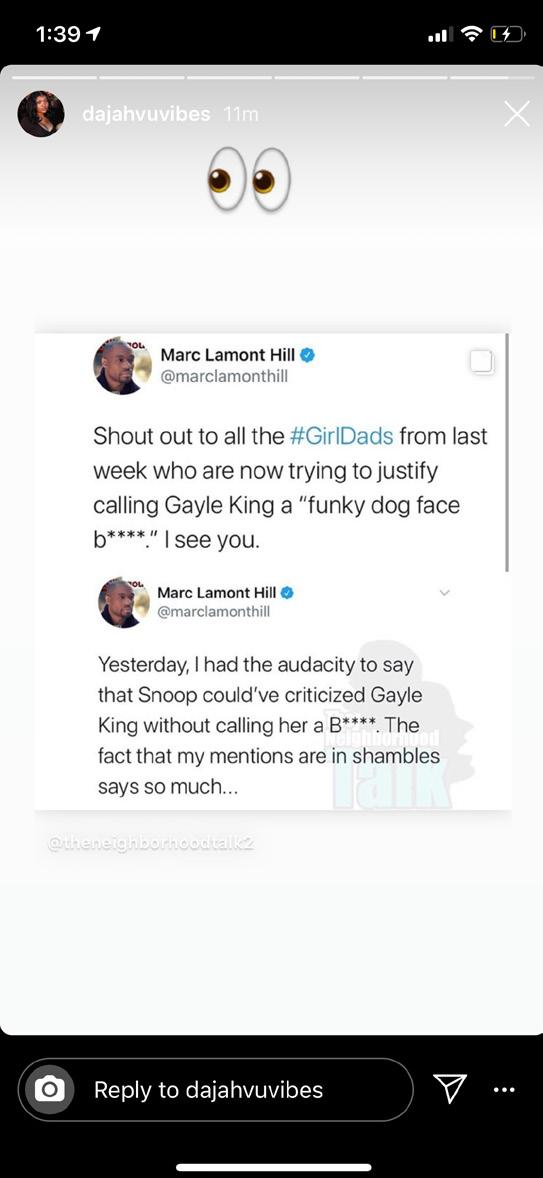Open the camera icon in reply bar

point(50,1089)
